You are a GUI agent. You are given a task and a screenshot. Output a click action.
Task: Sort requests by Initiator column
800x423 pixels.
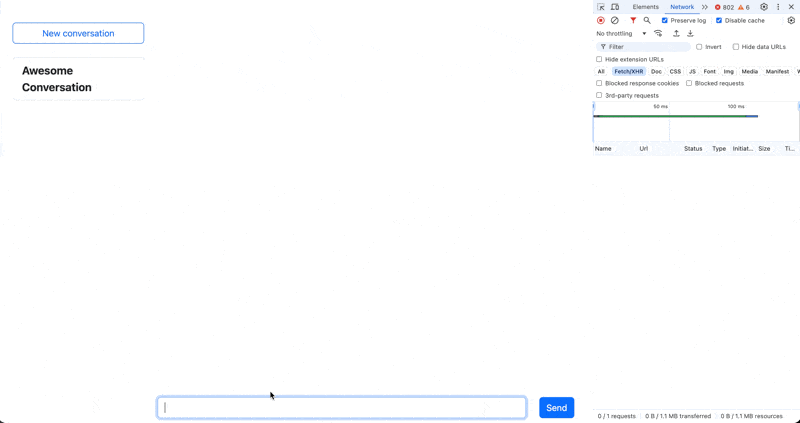click(742, 148)
